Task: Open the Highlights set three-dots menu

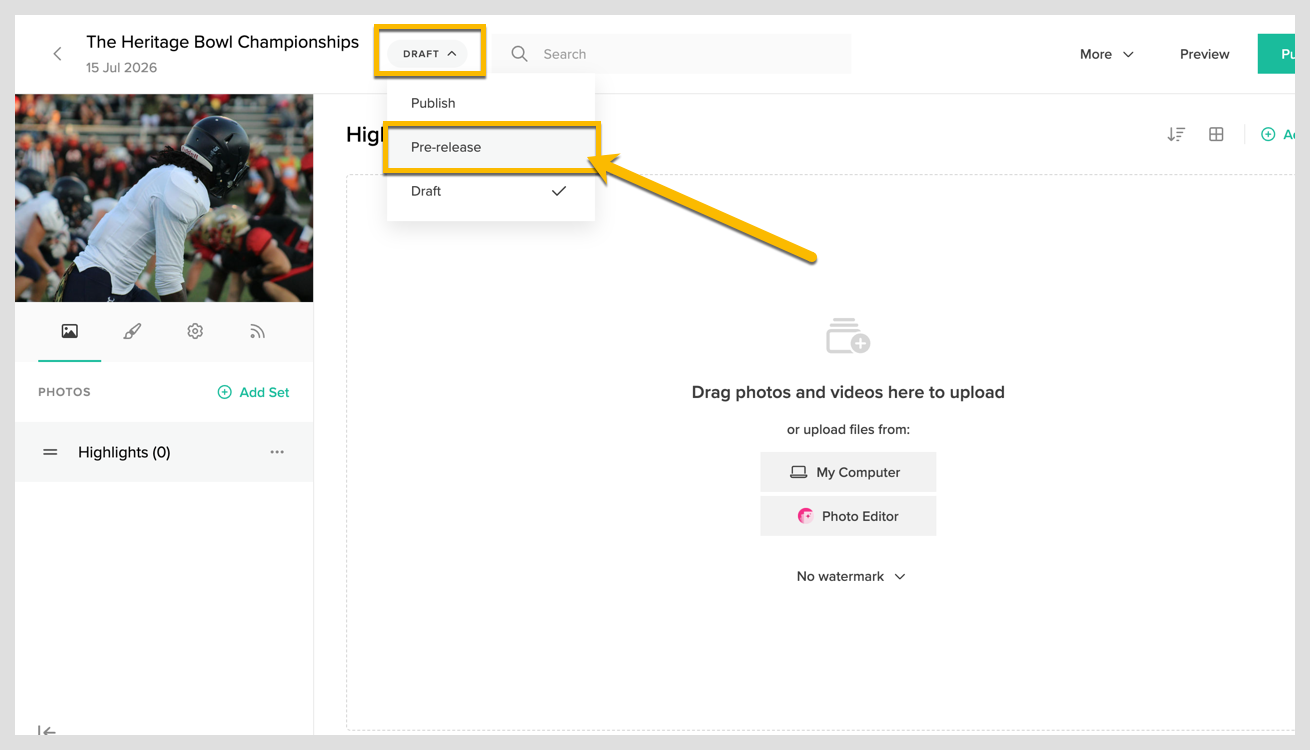Action: pos(277,452)
